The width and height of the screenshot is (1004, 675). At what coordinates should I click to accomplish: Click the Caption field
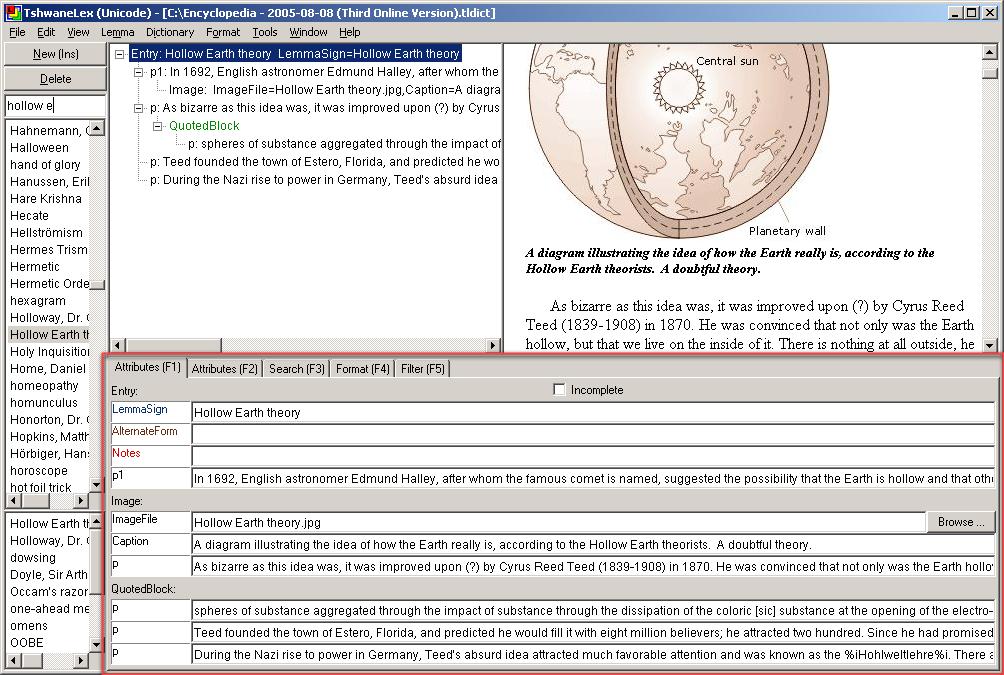tap(593, 544)
